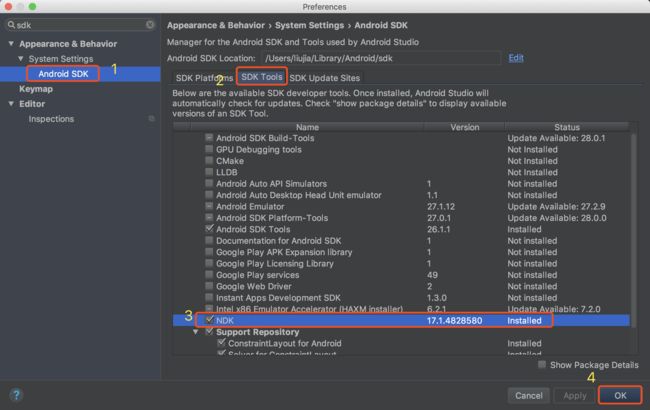Click the Cancel button
Screen dimensions: 650x410
coord(529,395)
